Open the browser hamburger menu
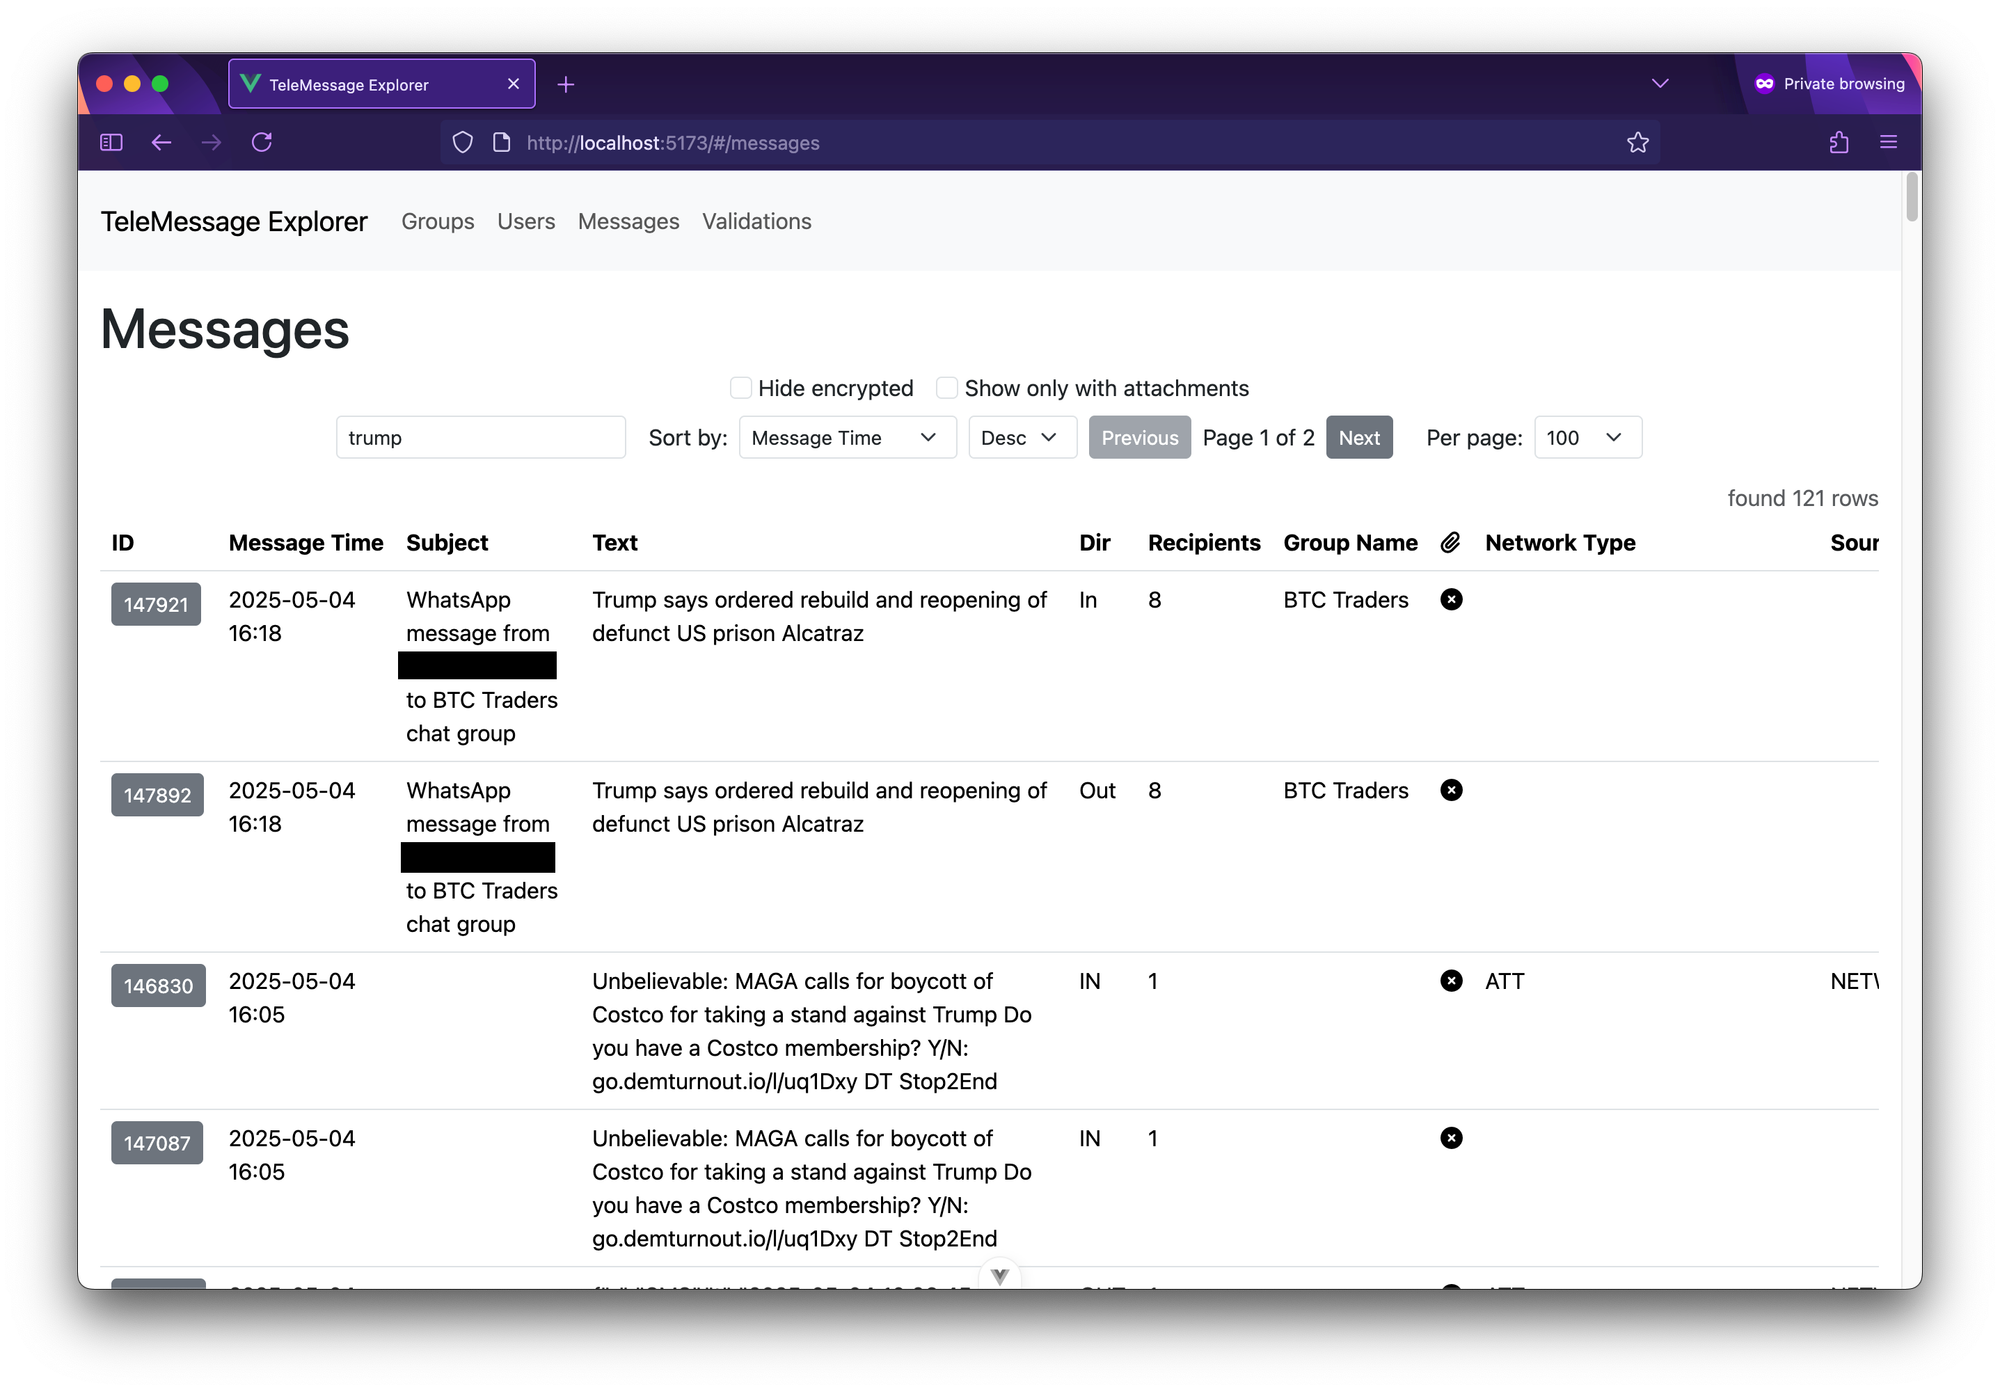This screenshot has height=1392, width=2000. point(1888,142)
